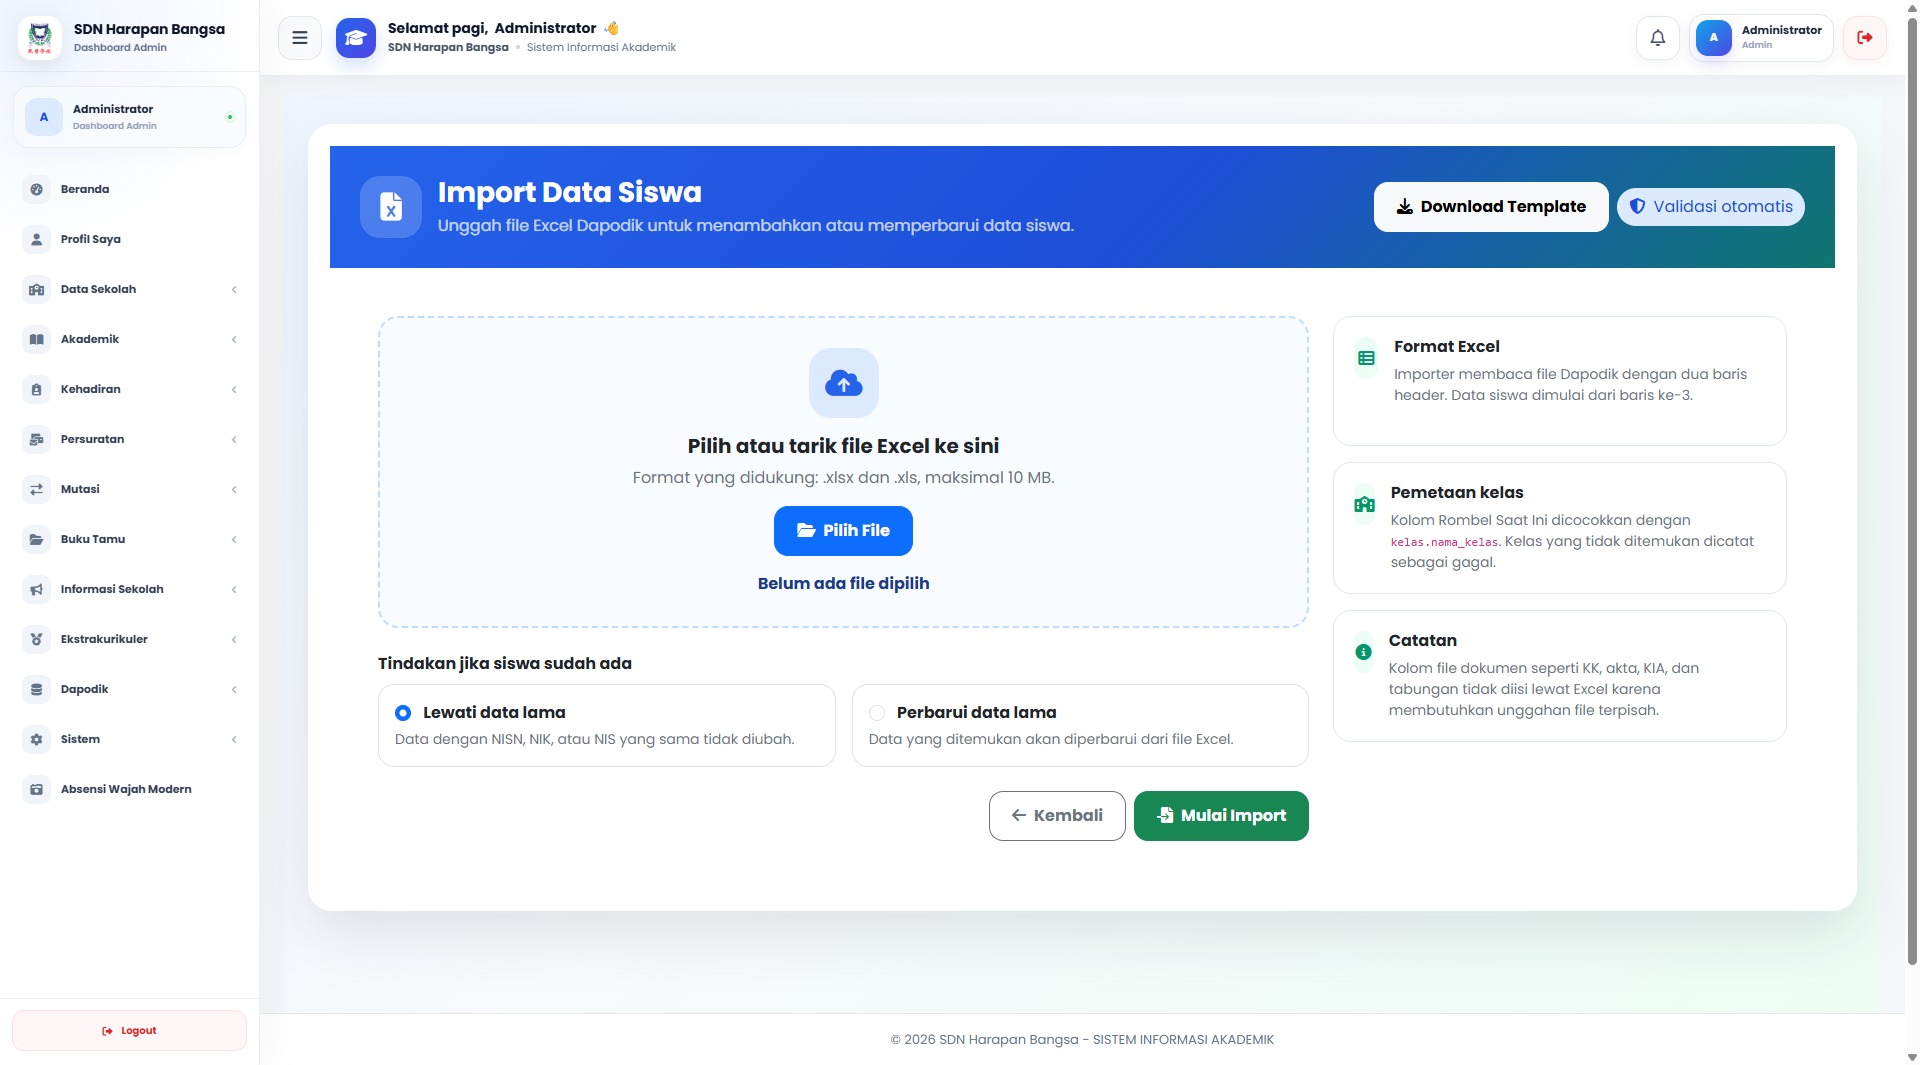Click the green Mulai Import button
Viewport: 1920px width, 1065px height.
coord(1220,816)
